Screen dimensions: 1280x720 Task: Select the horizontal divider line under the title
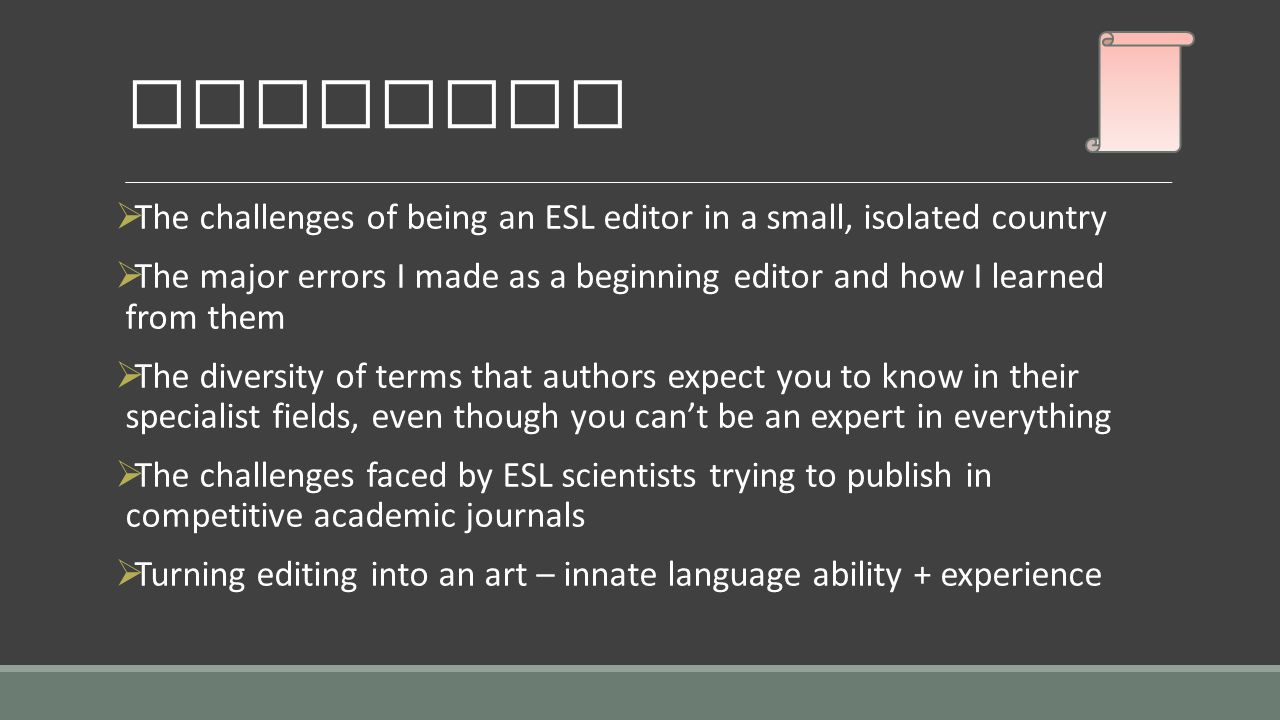point(648,183)
